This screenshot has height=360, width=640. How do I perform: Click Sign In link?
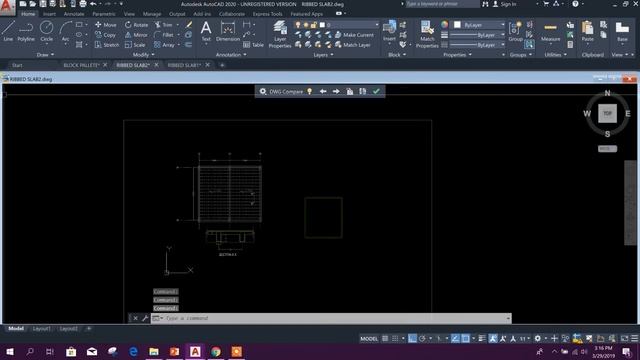click(x=504, y=4)
